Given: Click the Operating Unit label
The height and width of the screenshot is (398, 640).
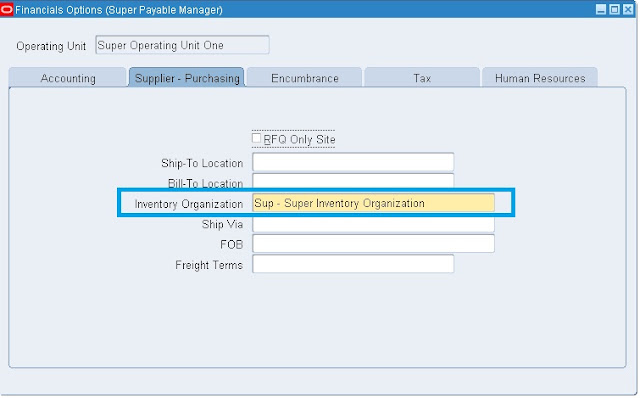Looking at the screenshot, I should pyautogui.click(x=51, y=46).
